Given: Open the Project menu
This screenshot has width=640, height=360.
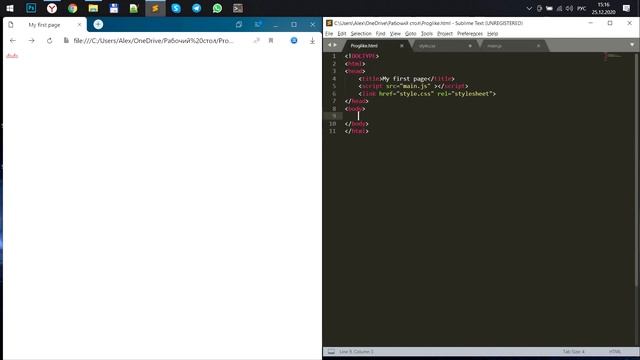Looking at the screenshot, I should pyautogui.click(x=445, y=33).
